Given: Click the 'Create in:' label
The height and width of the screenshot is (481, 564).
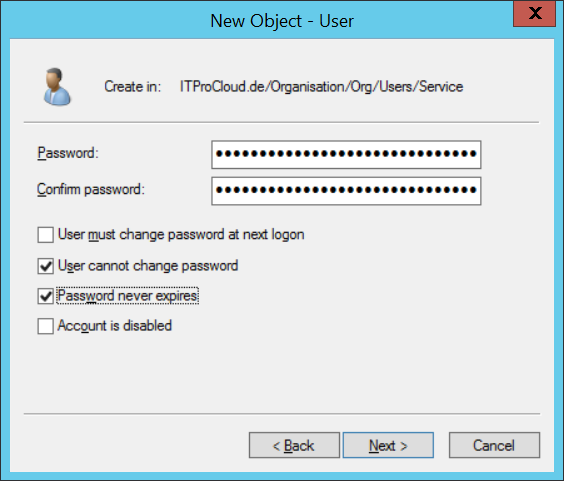Looking at the screenshot, I should 133,87.
